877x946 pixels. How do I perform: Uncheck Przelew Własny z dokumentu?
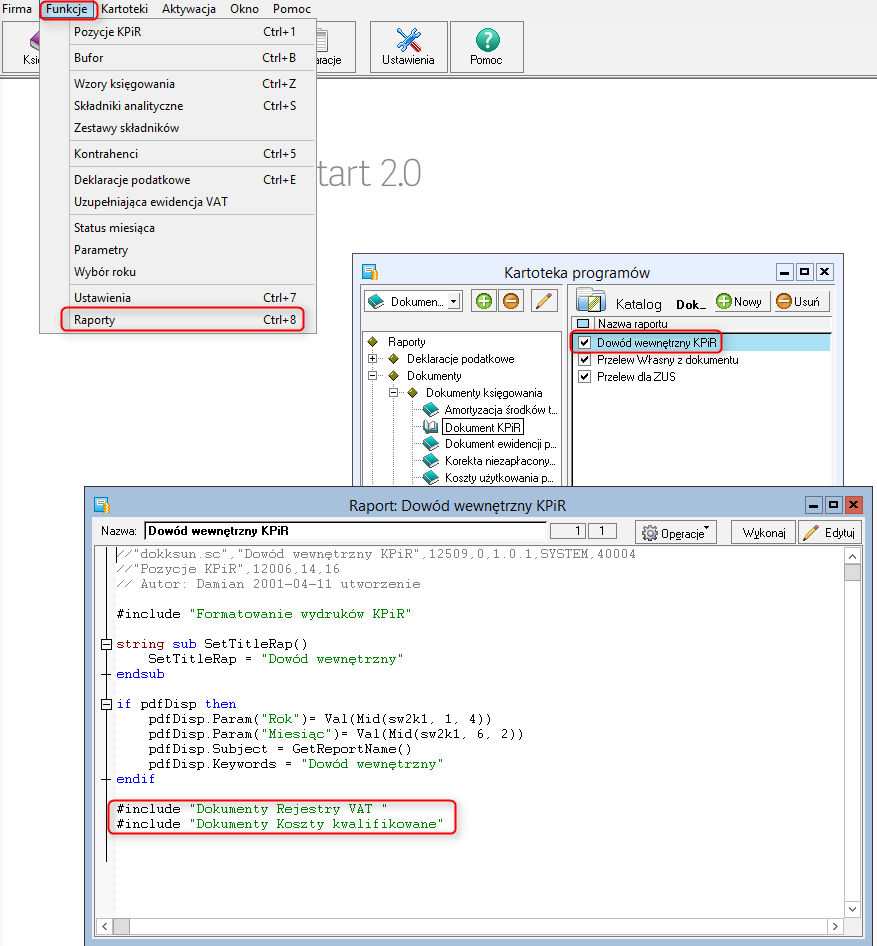[x=585, y=360]
